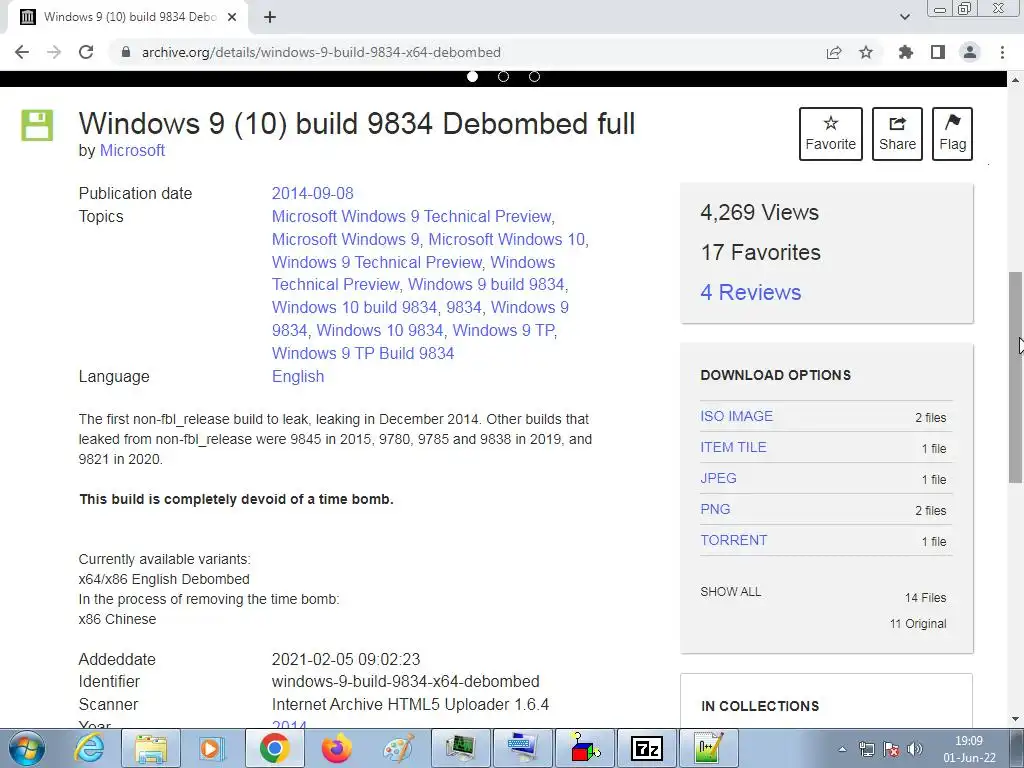The width and height of the screenshot is (1024, 768).
Task: Launch Internet Explorer from taskbar
Action: 89,748
